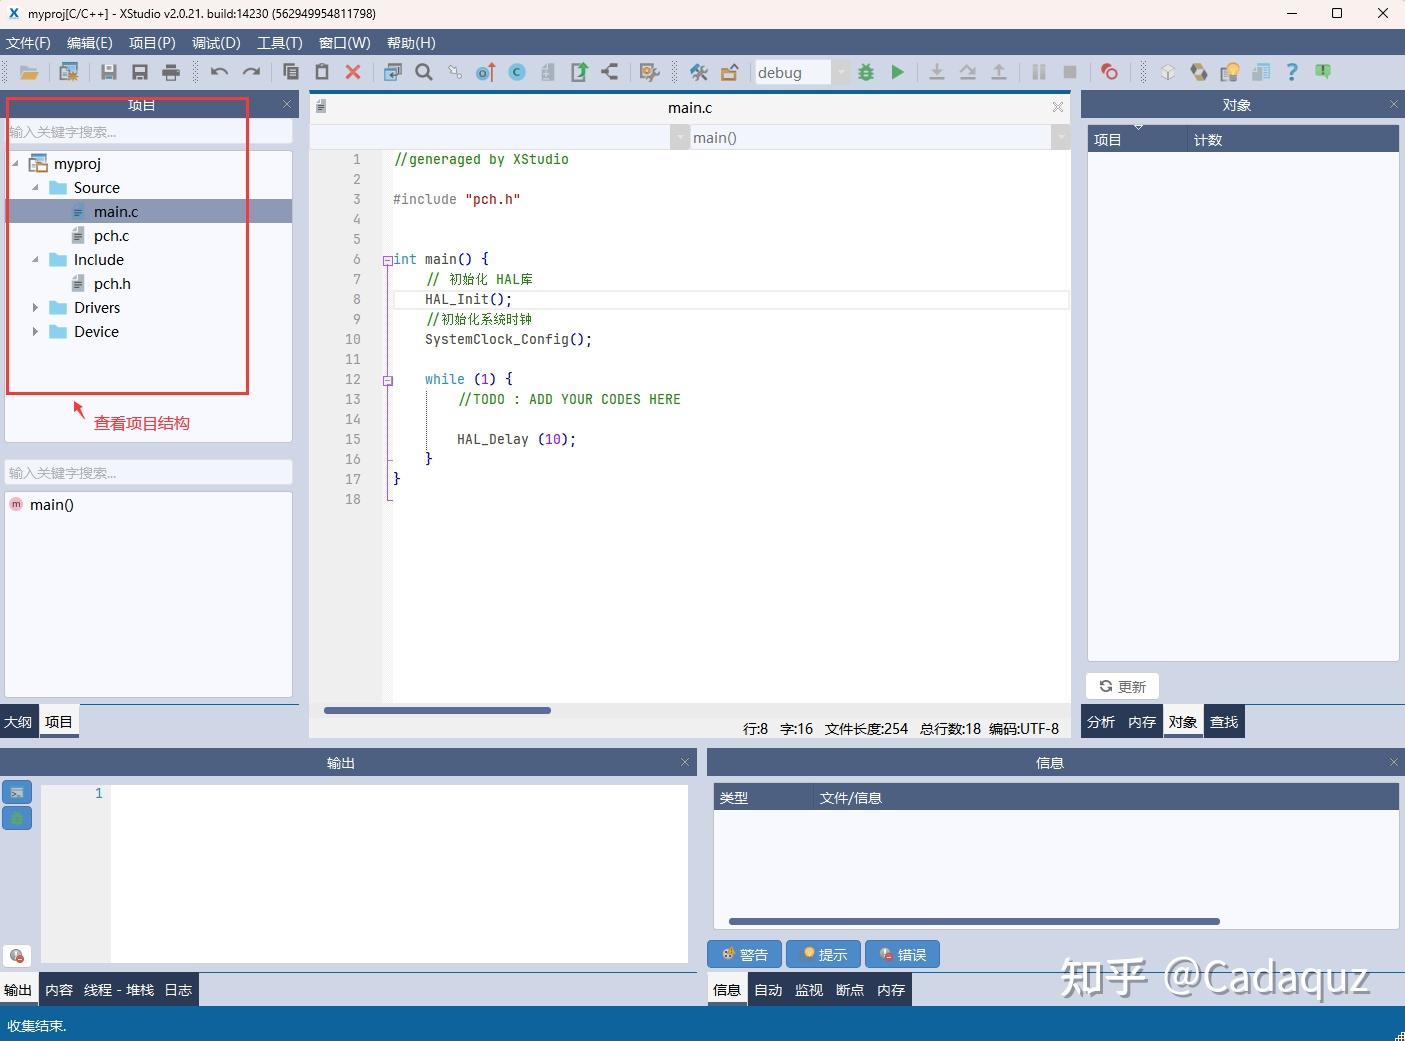Viewport: 1405px width, 1041px height.
Task: Click the blue circle C icon
Action: pos(517,72)
